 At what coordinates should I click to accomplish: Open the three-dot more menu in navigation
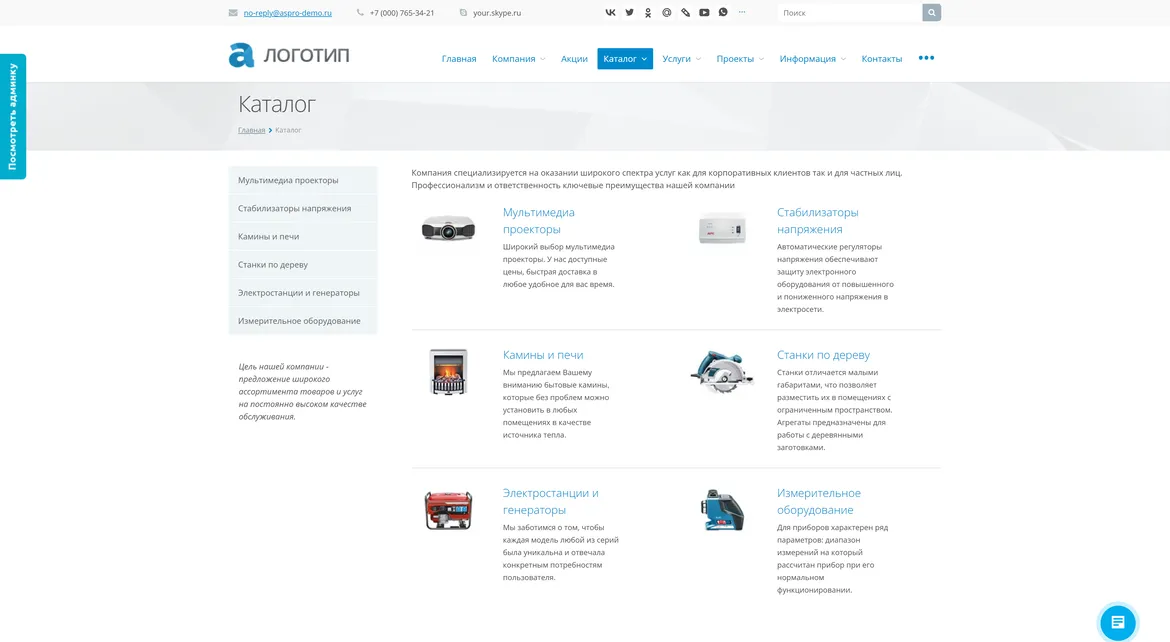926,58
